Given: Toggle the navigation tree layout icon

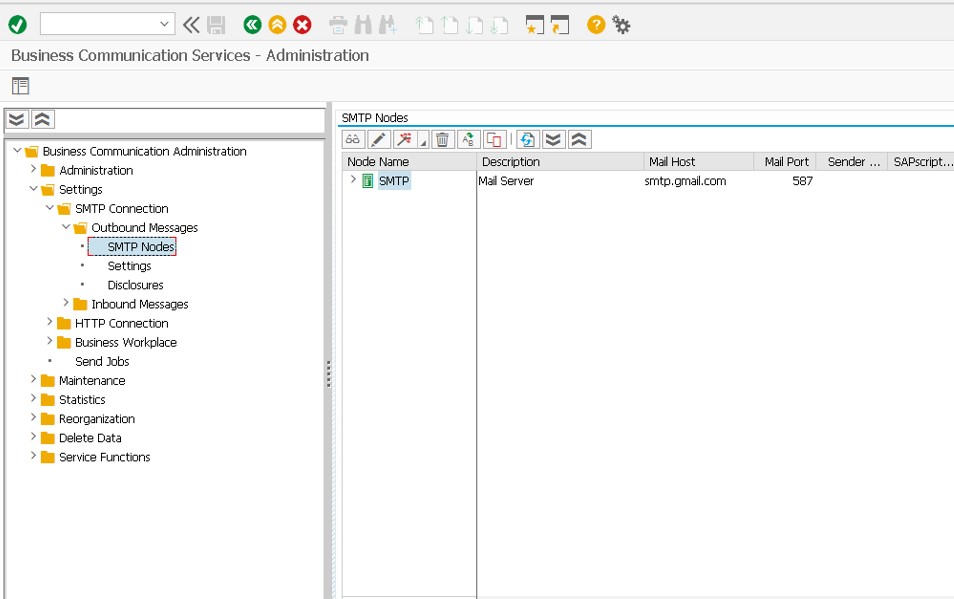Looking at the screenshot, I should 21,86.
